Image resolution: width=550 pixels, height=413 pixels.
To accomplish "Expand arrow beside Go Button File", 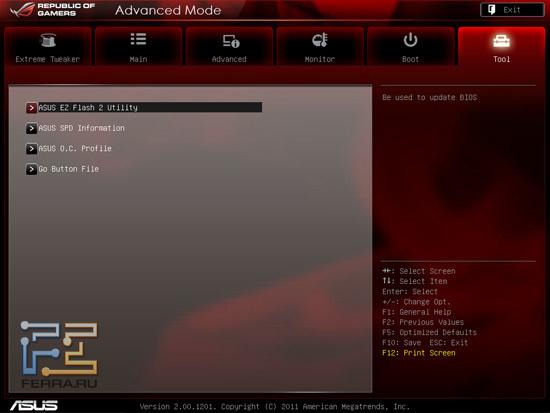I will (31, 169).
